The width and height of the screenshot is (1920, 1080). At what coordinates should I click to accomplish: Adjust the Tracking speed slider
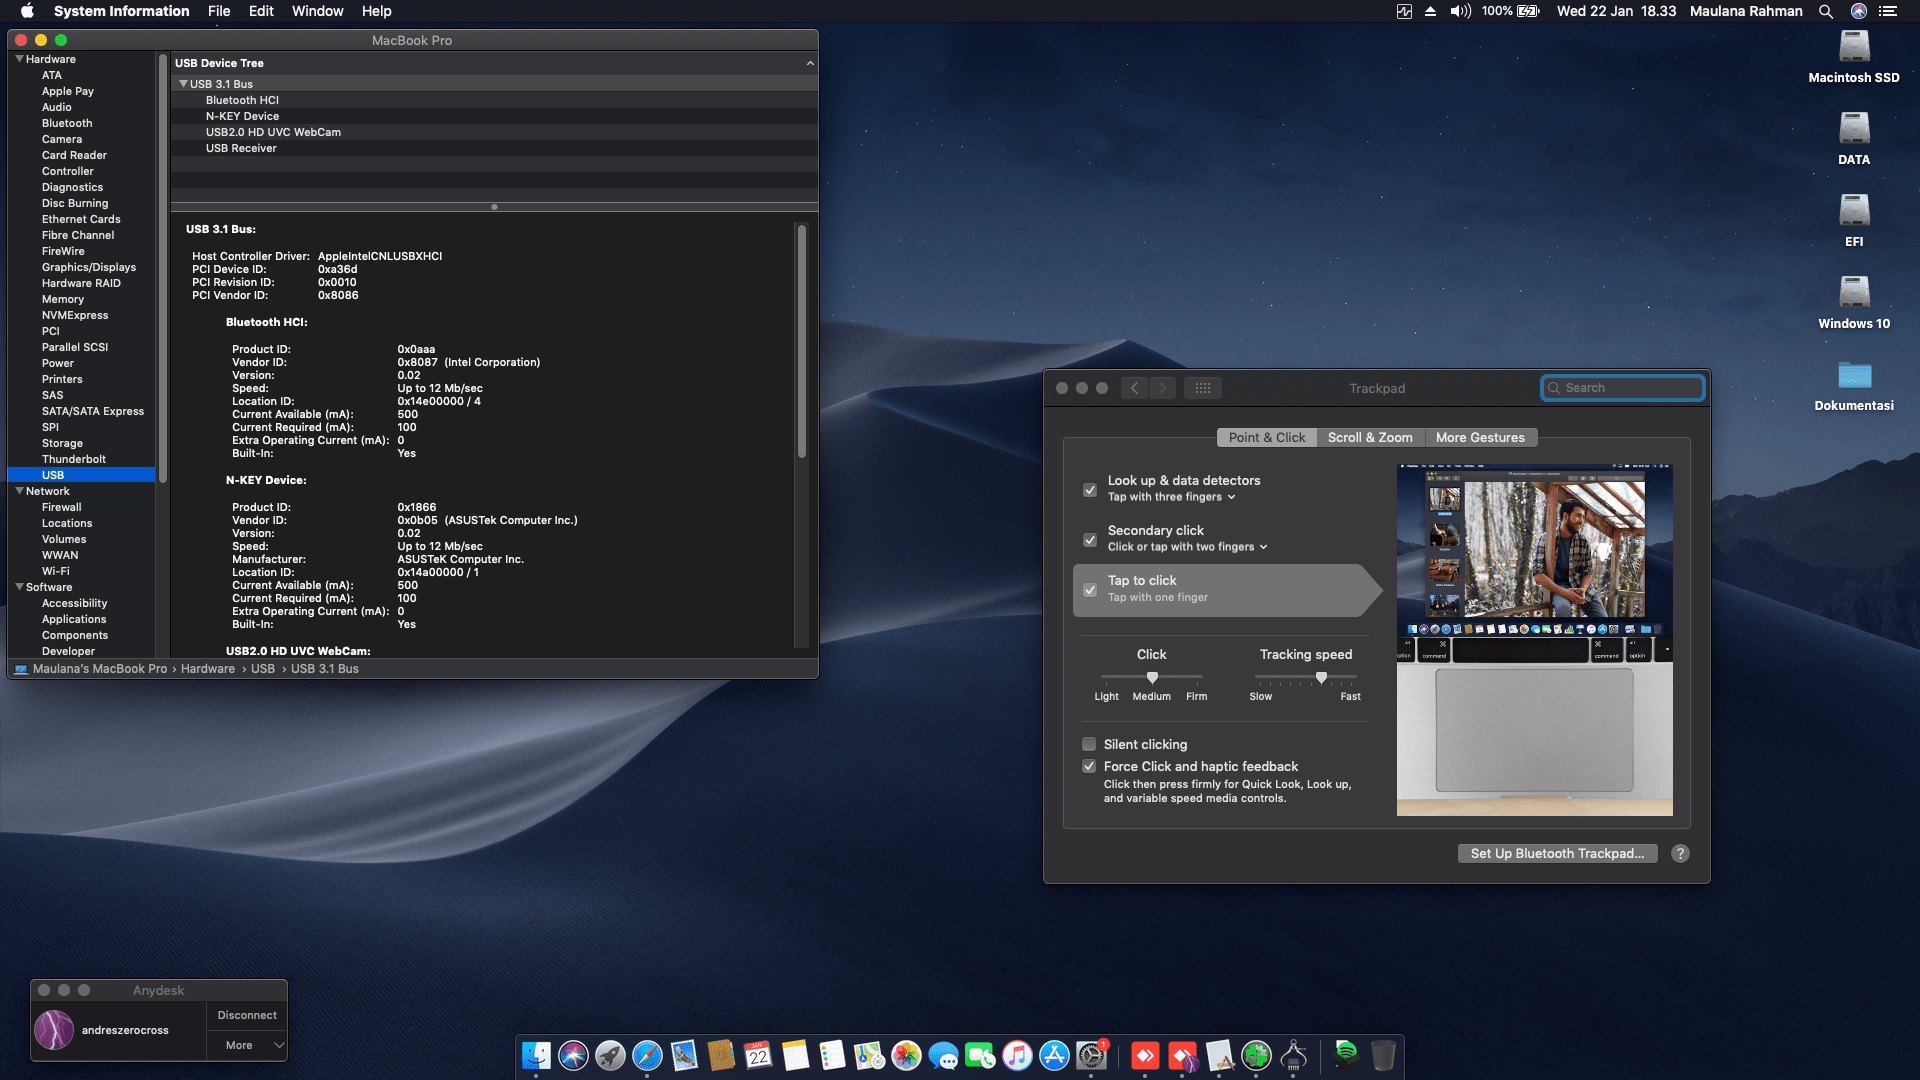click(1321, 678)
